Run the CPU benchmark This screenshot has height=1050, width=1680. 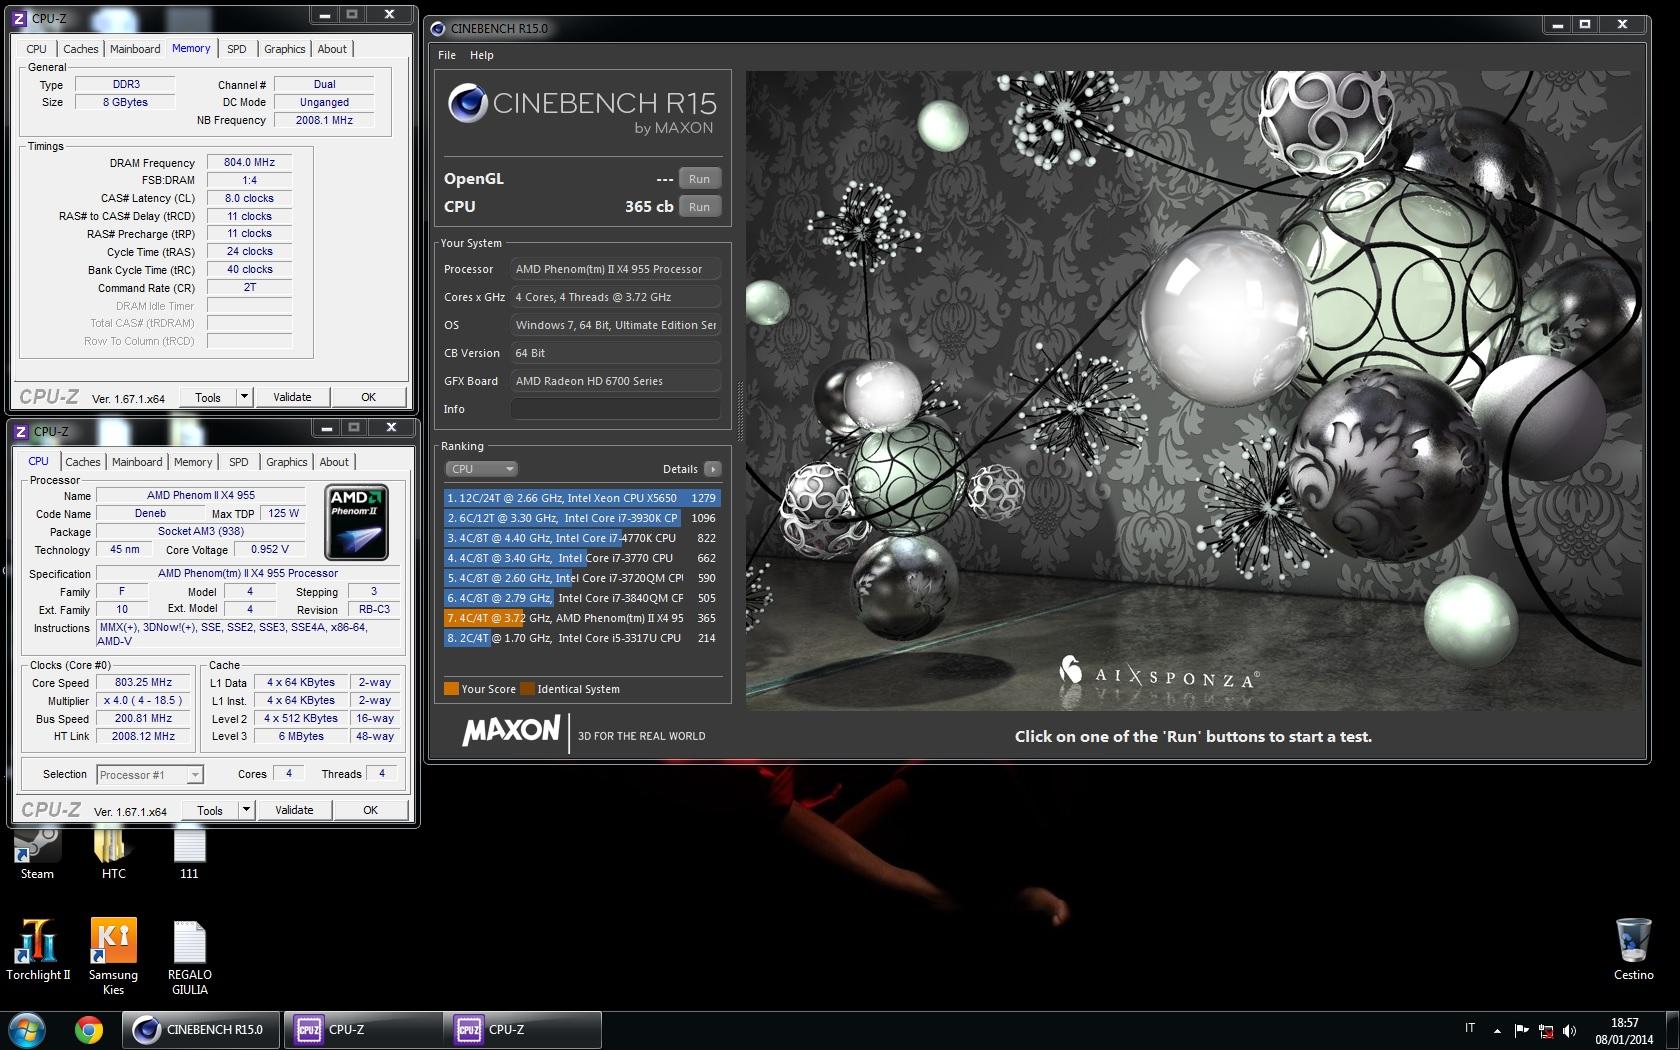[699, 207]
